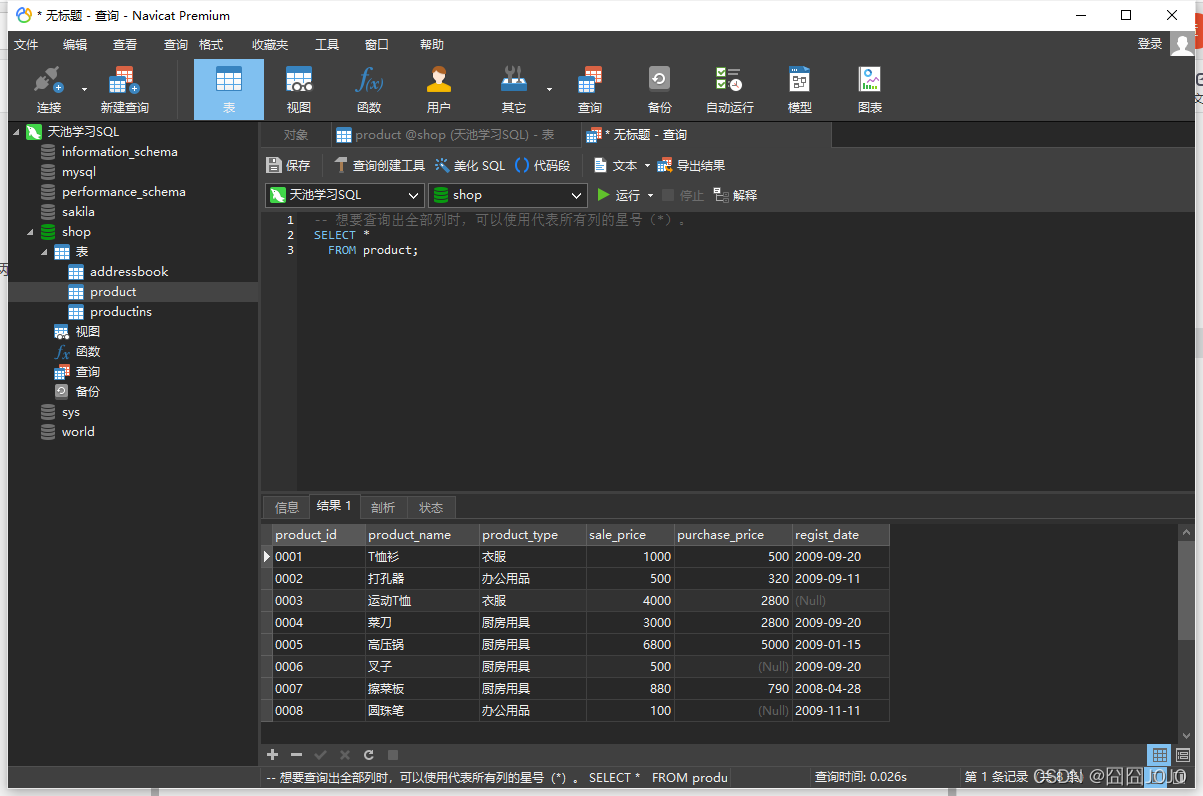Viewport: 1203px width, 796px height.
Task: Collapse the 表 tables tree node
Action: coord(45,252)
